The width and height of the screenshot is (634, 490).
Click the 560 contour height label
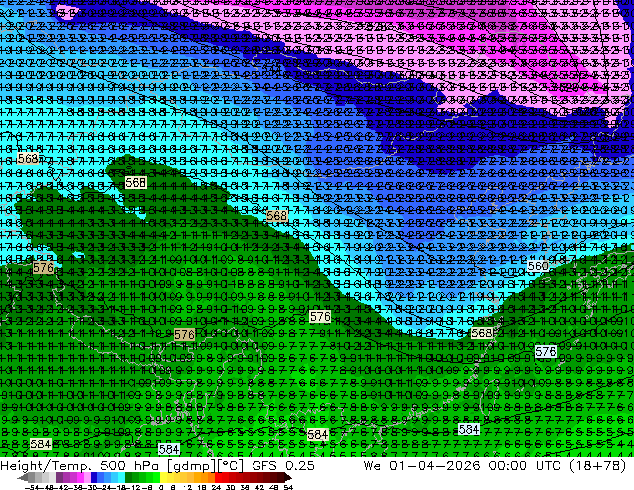[x=538, y=266]
